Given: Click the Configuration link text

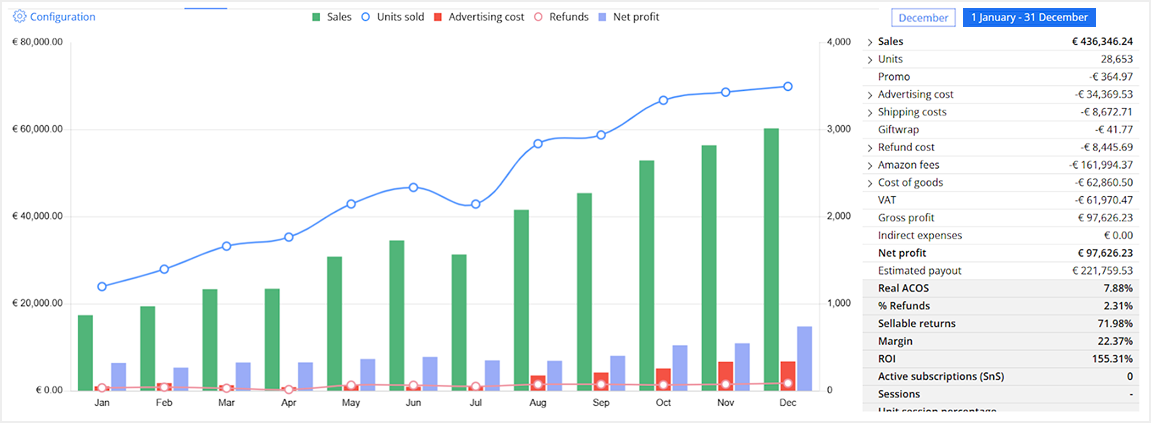Looking at the screenshot, I should (x=62, y=16).
